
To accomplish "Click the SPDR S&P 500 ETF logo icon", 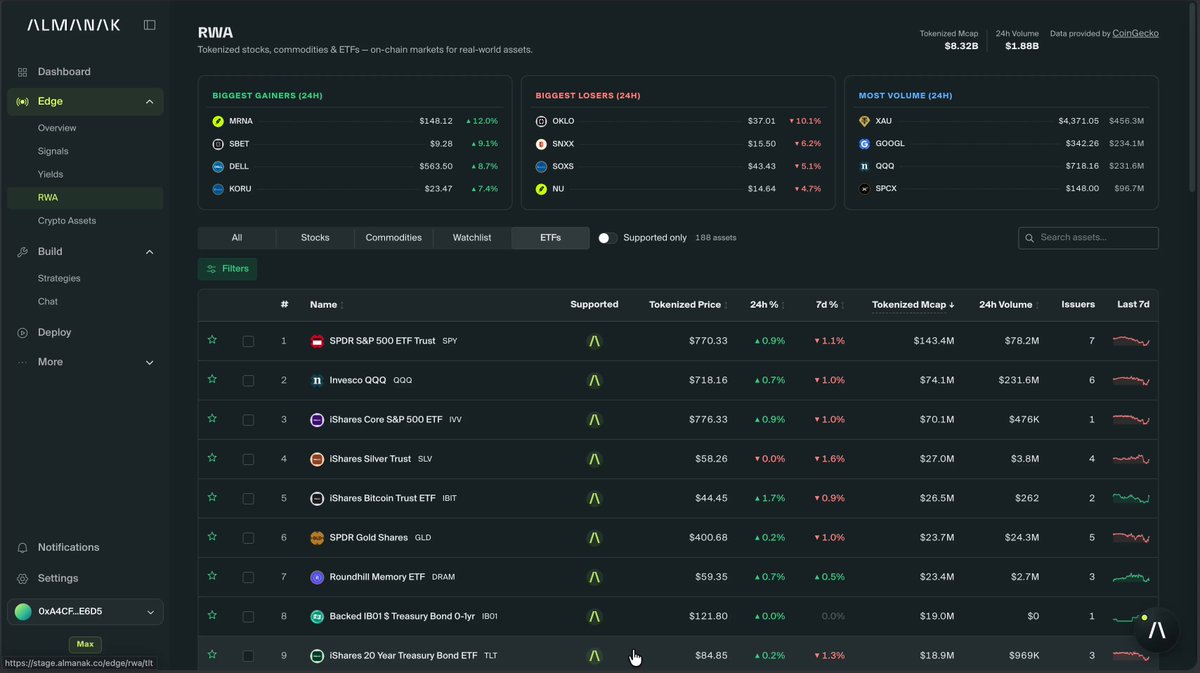I will [x=317, y=341].
